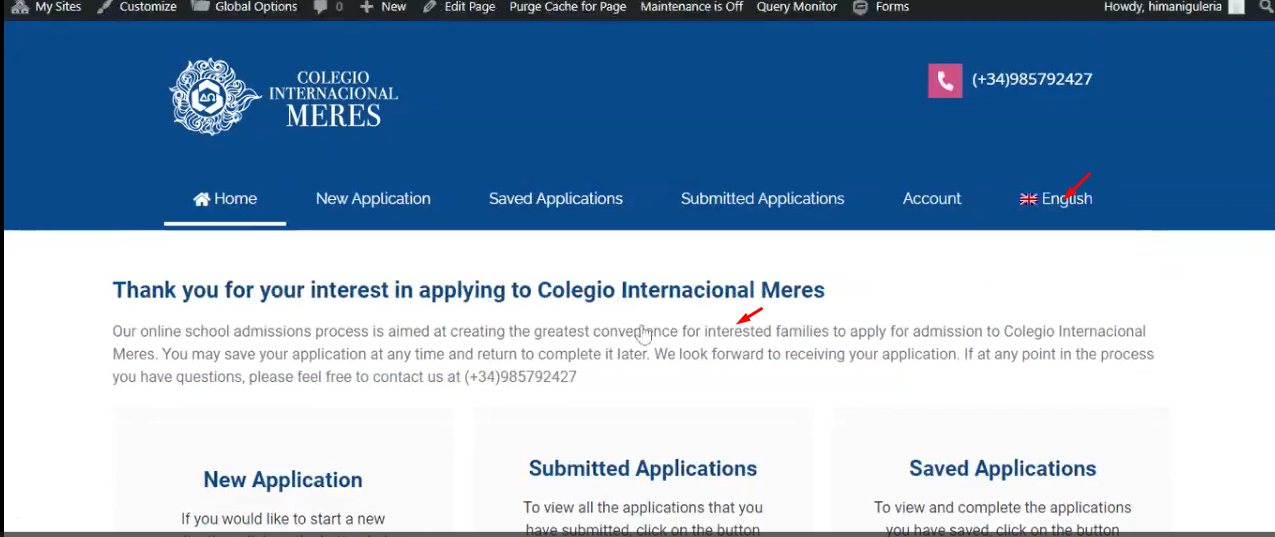Viewport: 1275px width, 537px height.
Task: Click Edit Page in admin bar
Action: (x=459, y=7)
